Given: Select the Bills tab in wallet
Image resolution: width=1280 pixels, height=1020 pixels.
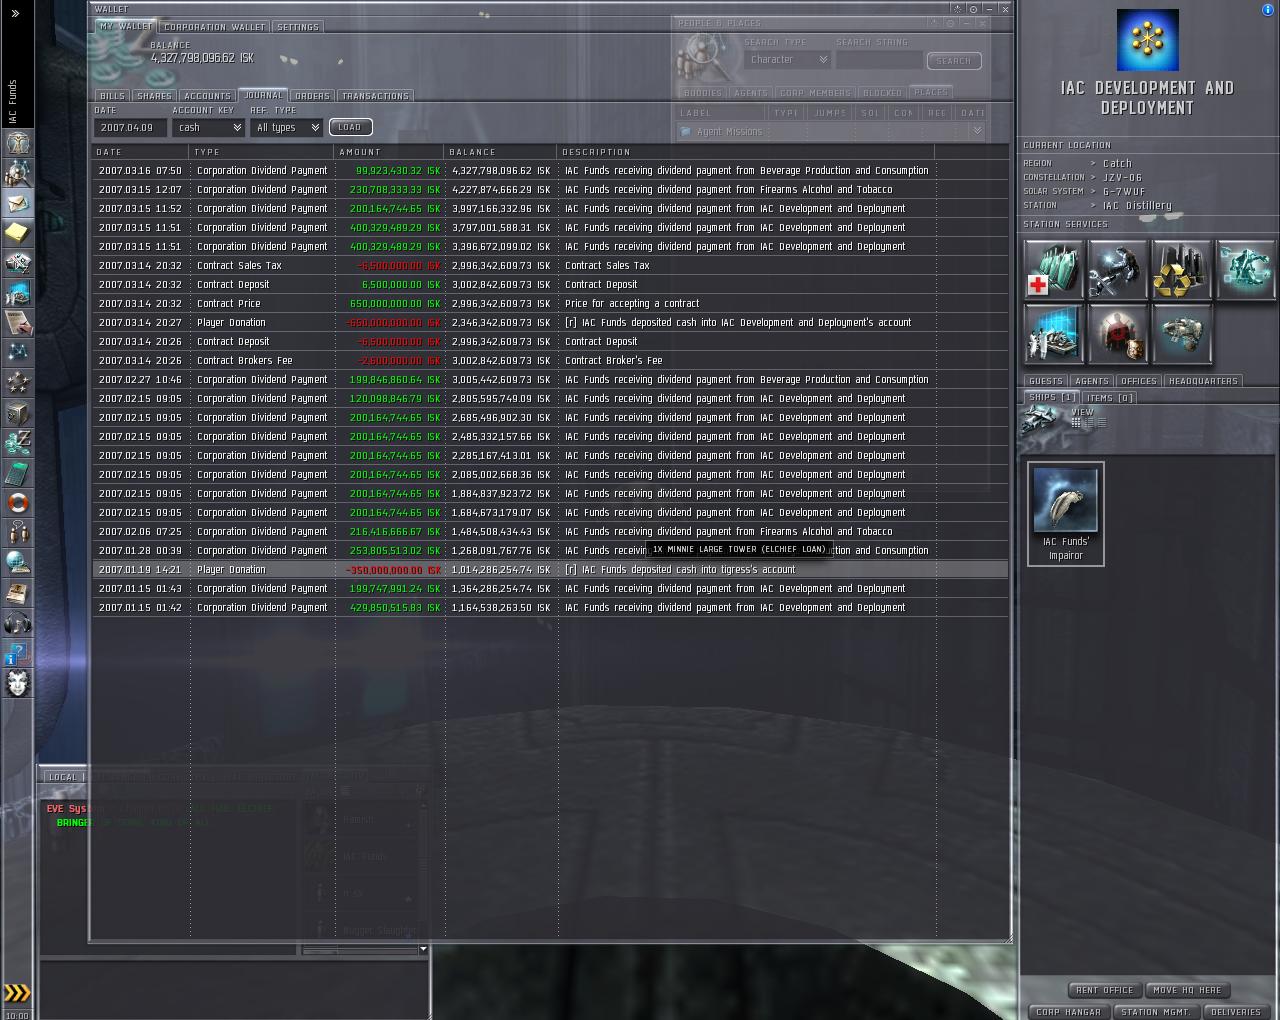Looking at the screenshot, I should point(112,96).
